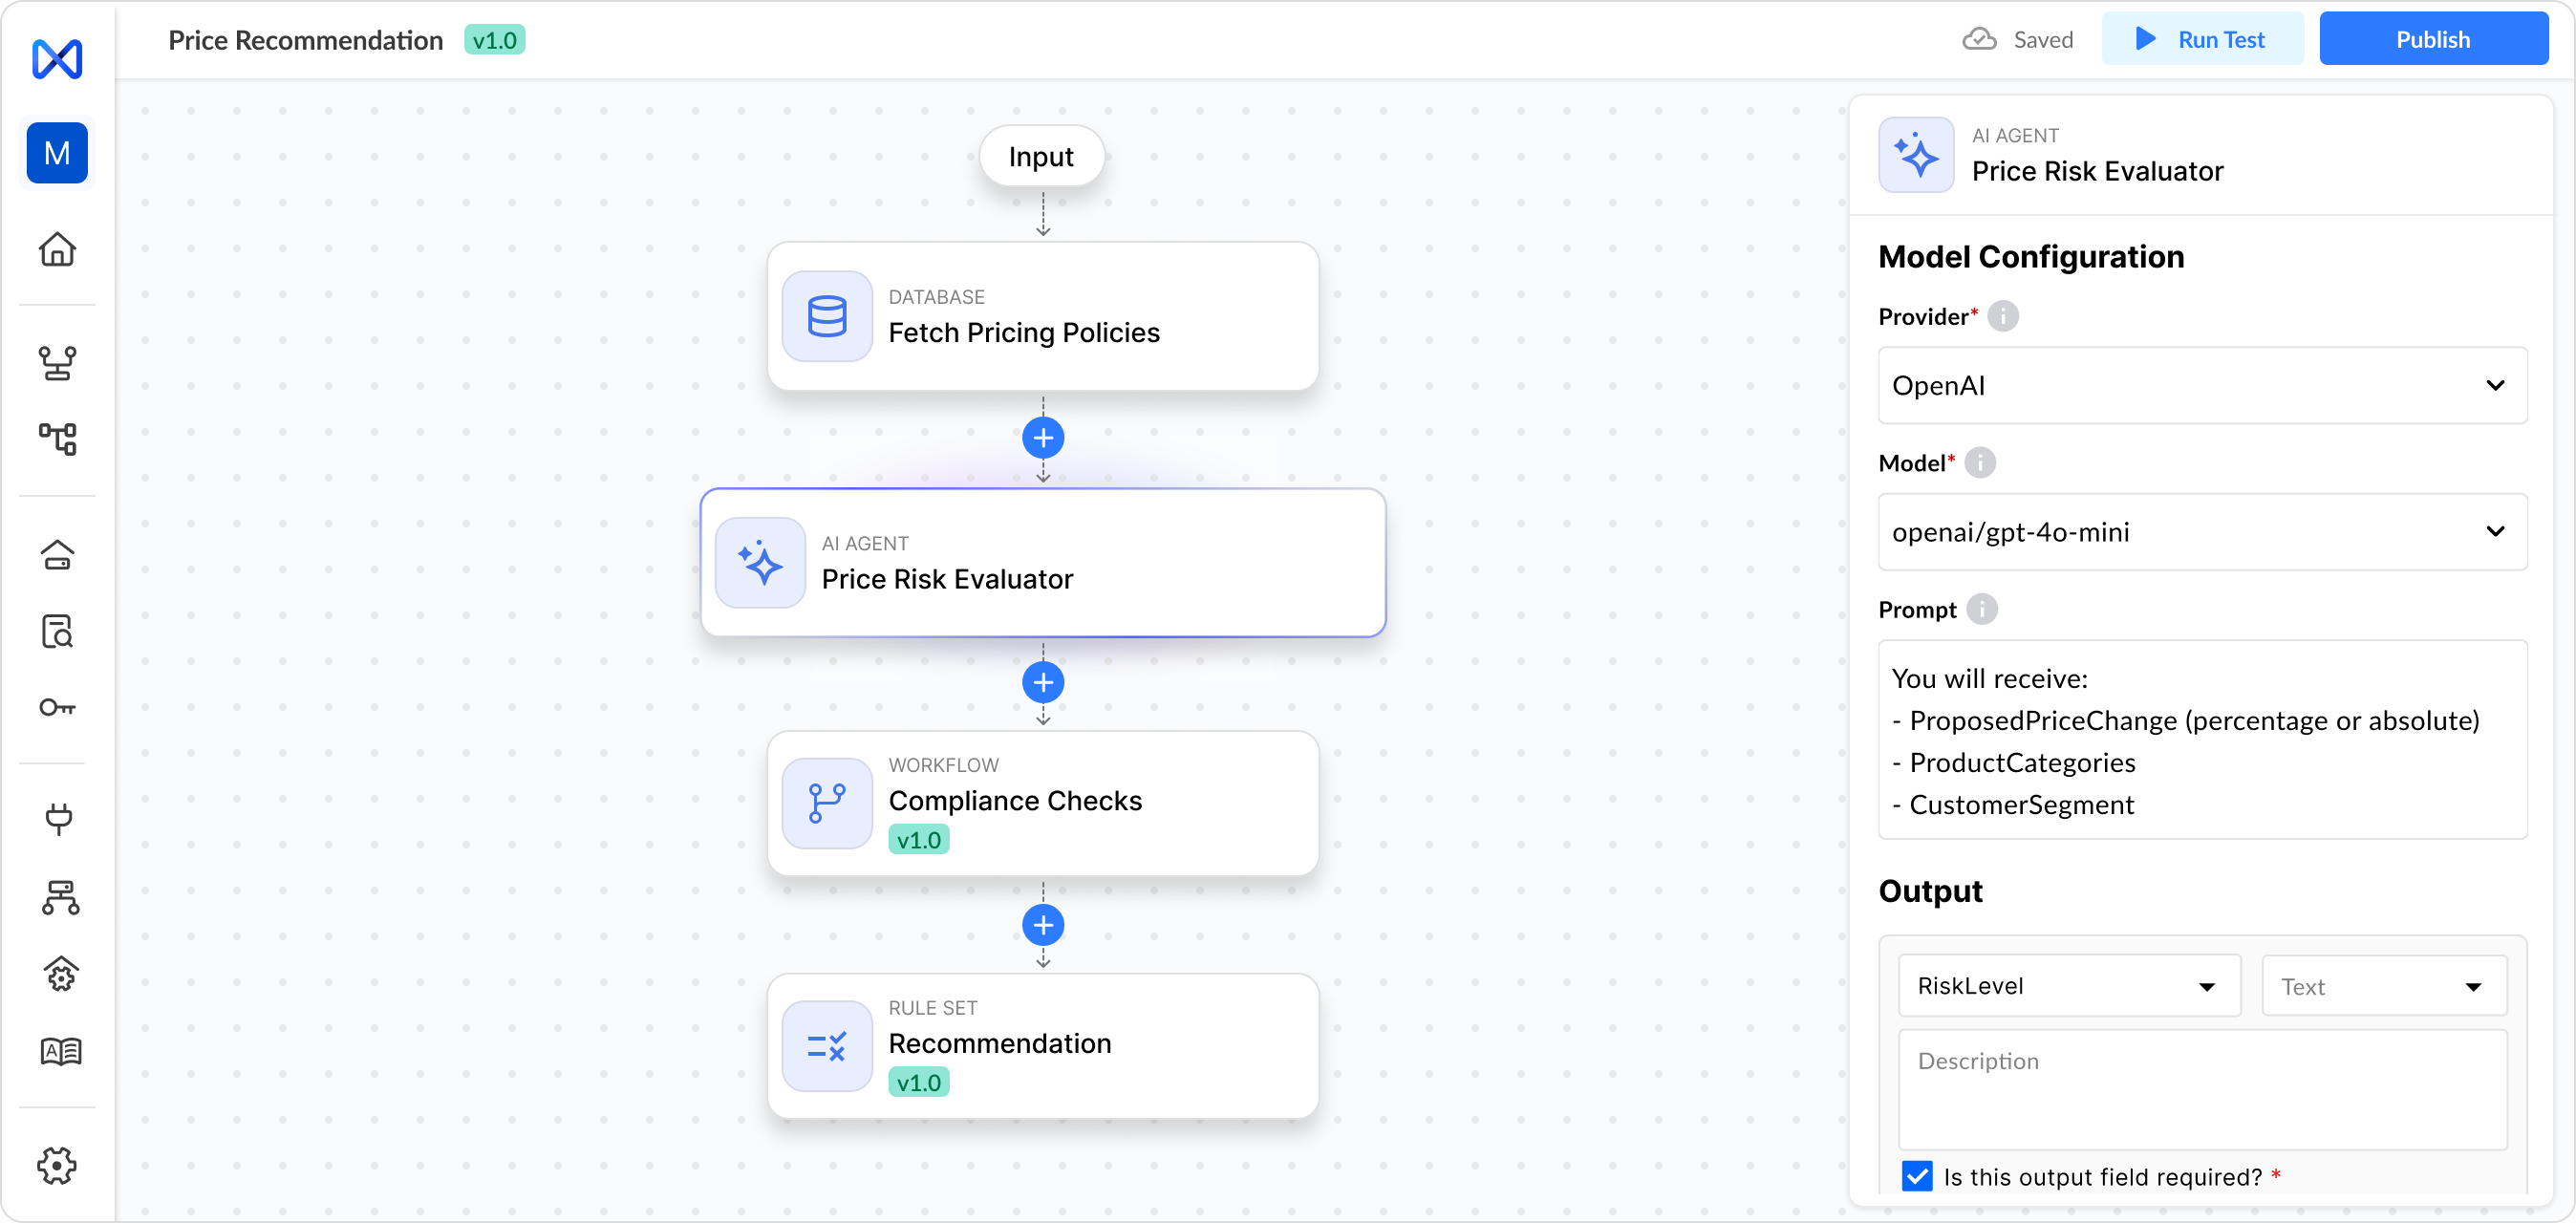Open the key credentials icon in sidebar
Screen dimensions: 2576x1223
pyautogui.click(x=57, y=708)
